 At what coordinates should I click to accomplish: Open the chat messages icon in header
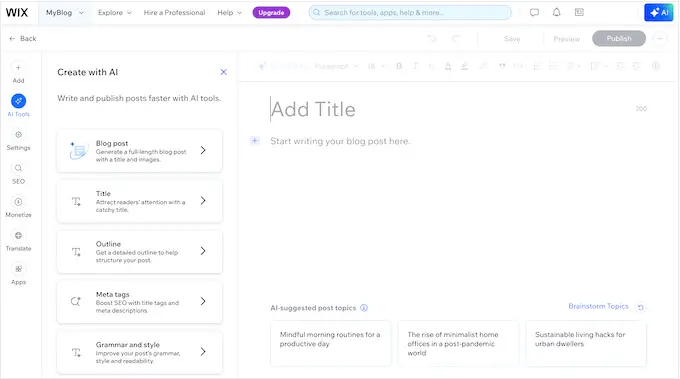(534, 13)
